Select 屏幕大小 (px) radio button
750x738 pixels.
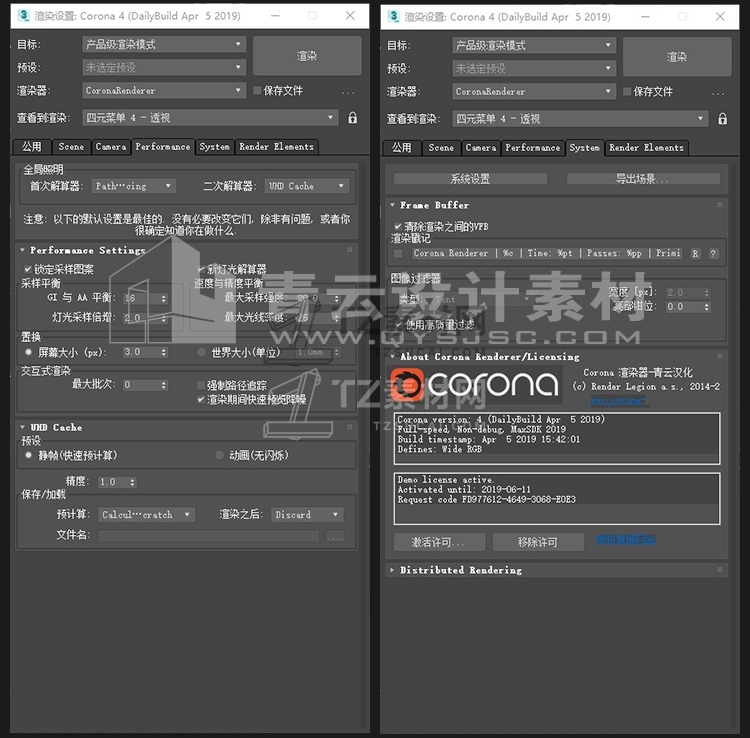coord(29,352)
